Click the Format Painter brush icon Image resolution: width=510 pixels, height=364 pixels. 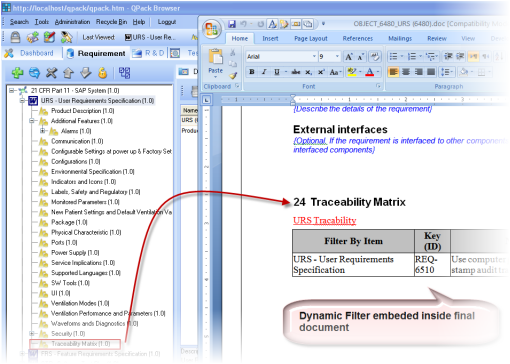coord(233,76)
